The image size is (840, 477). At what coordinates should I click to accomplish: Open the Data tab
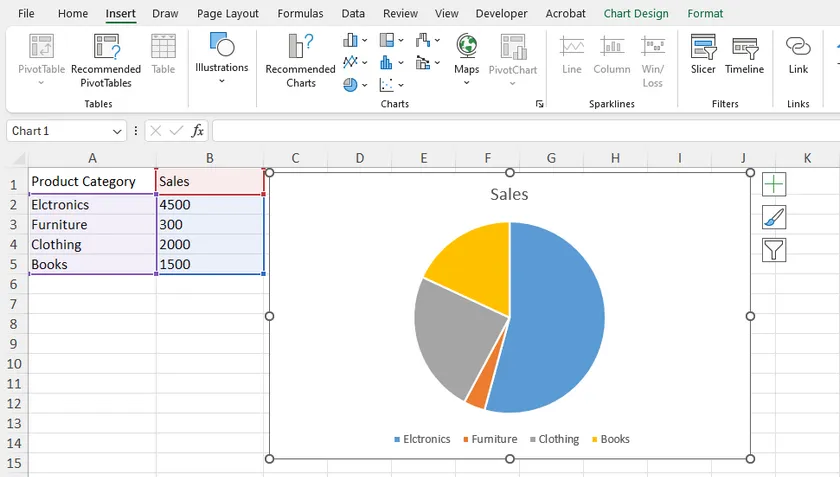[353, 13]
